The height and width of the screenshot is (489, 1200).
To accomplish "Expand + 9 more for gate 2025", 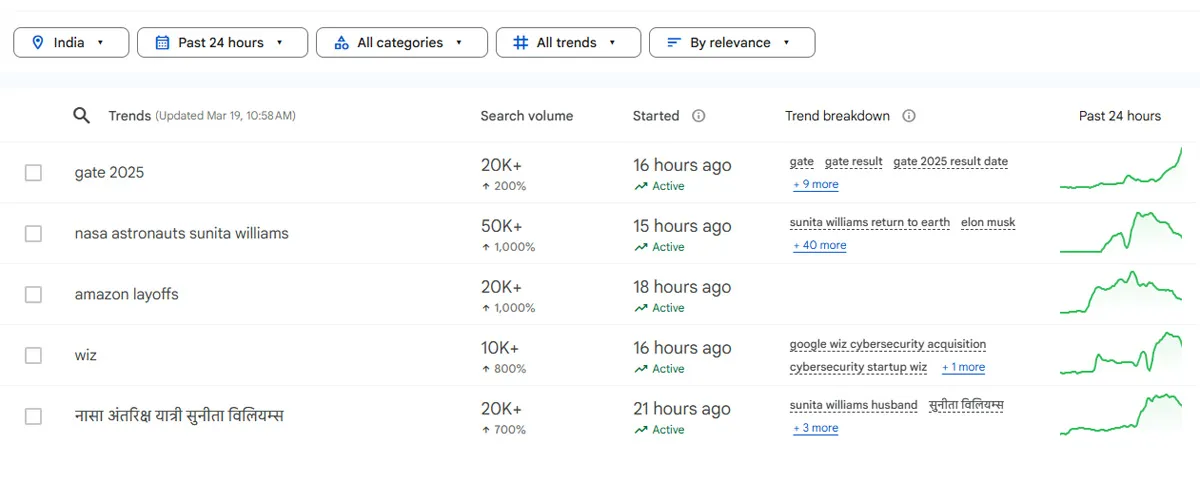I will point(816,185).
